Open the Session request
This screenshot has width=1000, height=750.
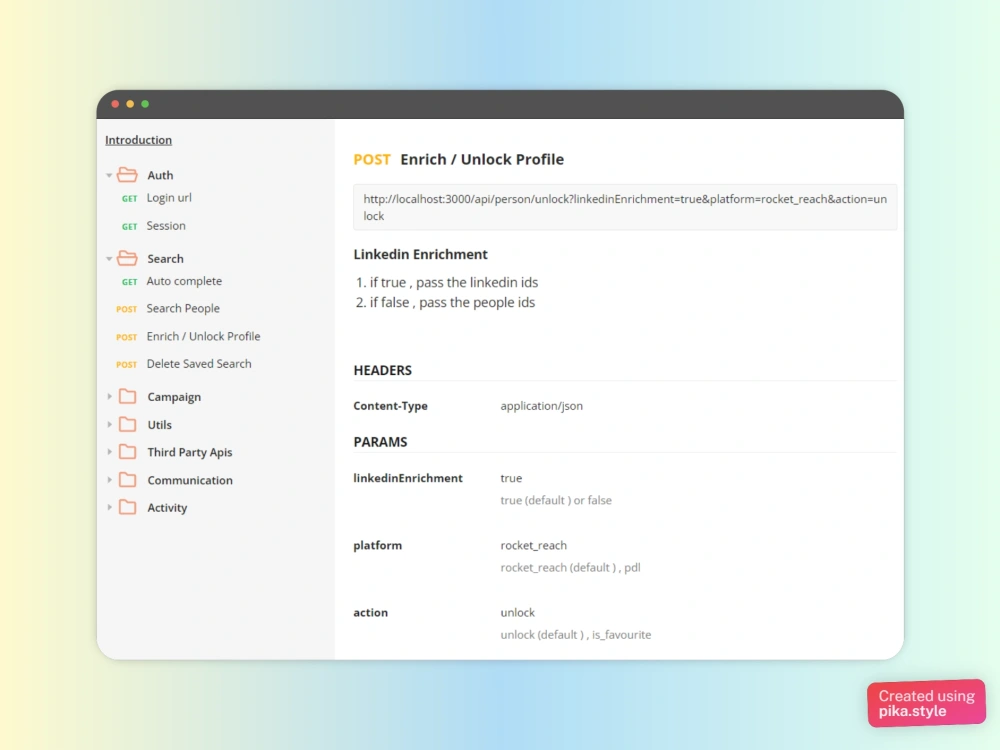pos(166,226)
